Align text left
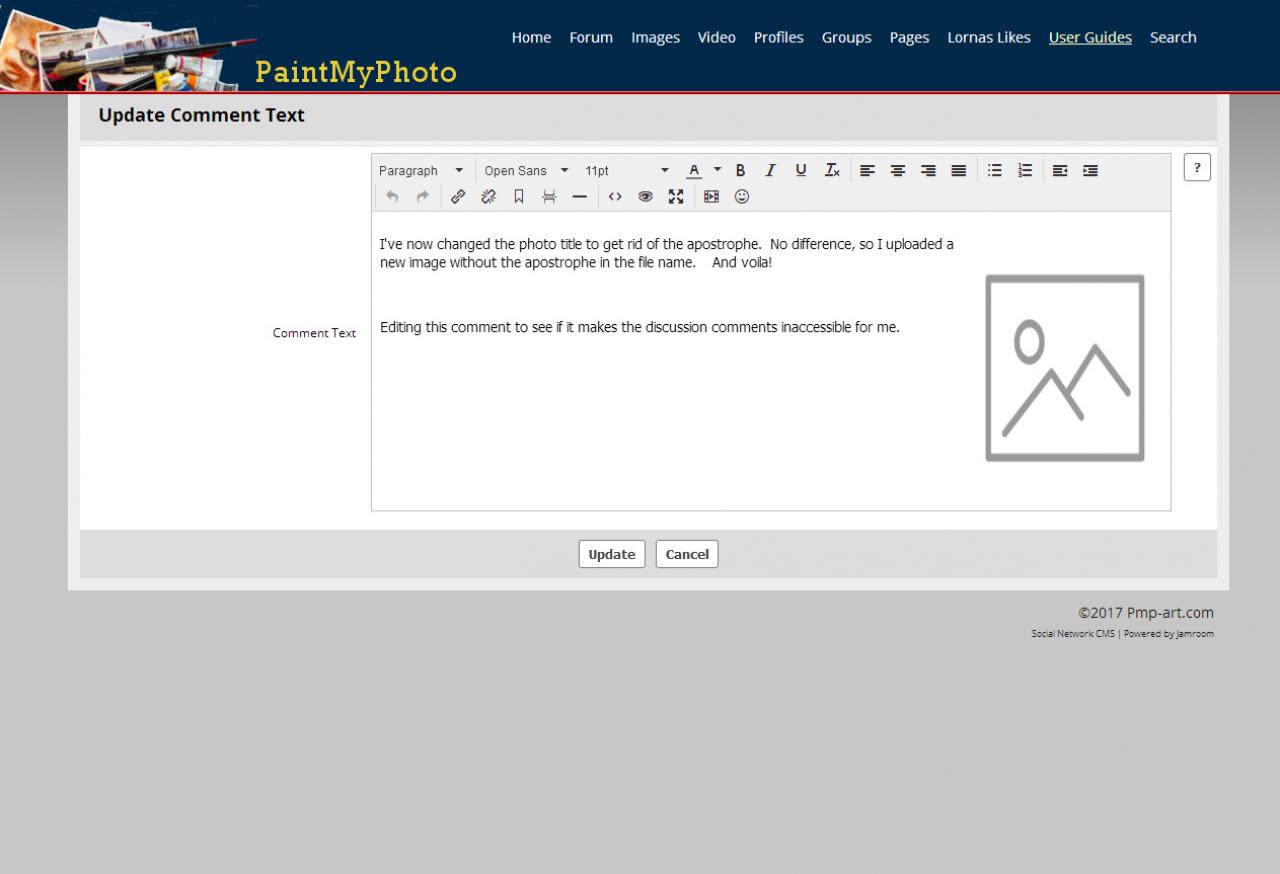Screen dimensions: 1280x874 (x=867, y=171)
